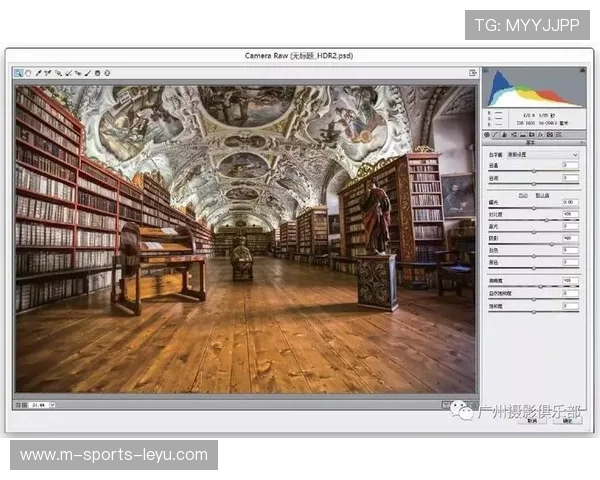Screen dimensions: 600x480
Task: Select the Color Sampler tool
Action: coord(47,73)
